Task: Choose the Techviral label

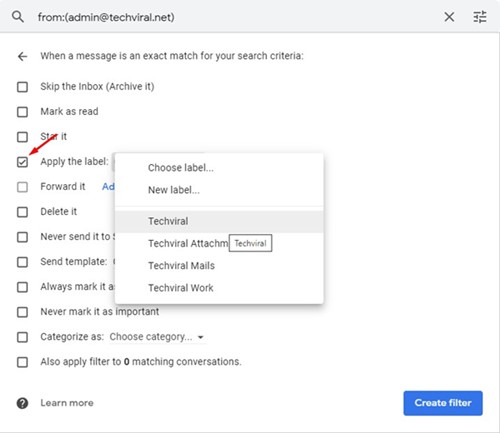Action: pyautogui.click(x=219, y=221)
